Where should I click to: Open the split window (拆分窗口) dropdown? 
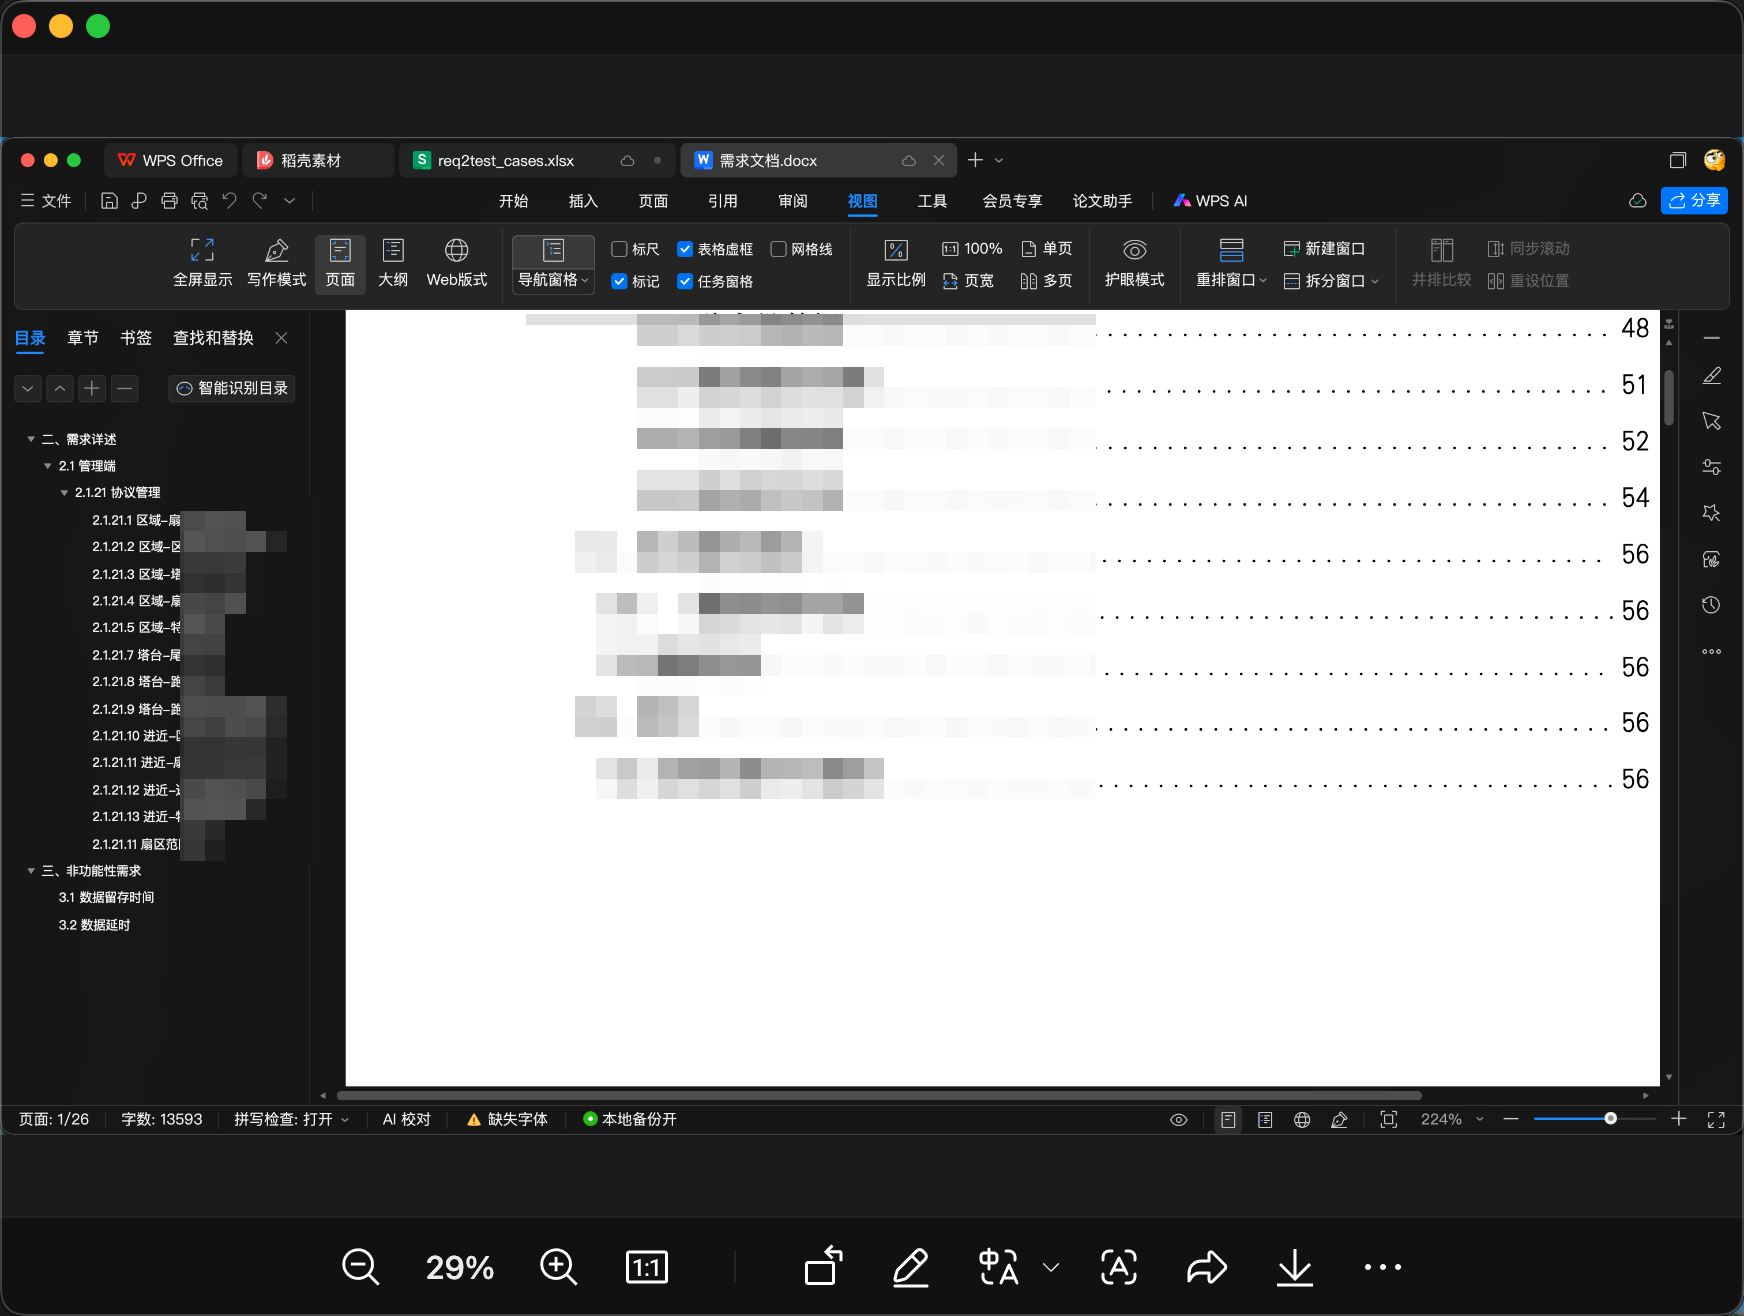coord(1331,281)
